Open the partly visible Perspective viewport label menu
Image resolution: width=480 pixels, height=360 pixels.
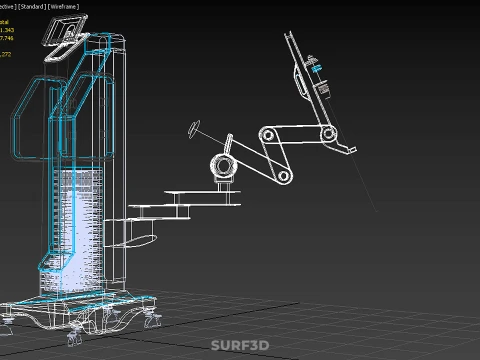tap(8, 7)
